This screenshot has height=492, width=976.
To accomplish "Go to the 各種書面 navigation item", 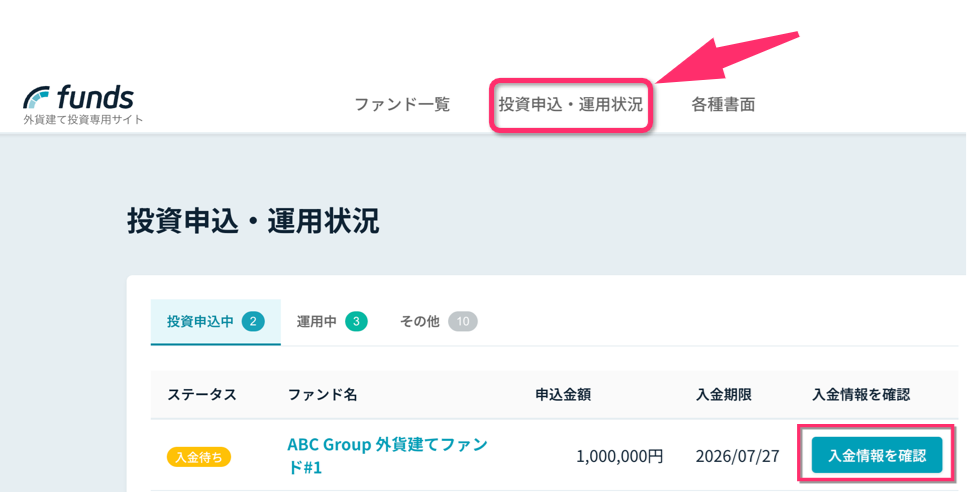I will tap(723, 104).
